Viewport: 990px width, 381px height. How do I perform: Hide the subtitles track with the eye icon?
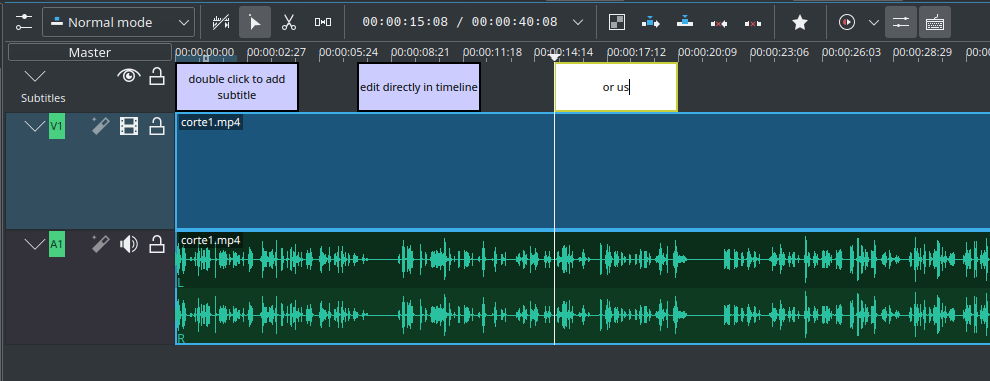point(129,77)
